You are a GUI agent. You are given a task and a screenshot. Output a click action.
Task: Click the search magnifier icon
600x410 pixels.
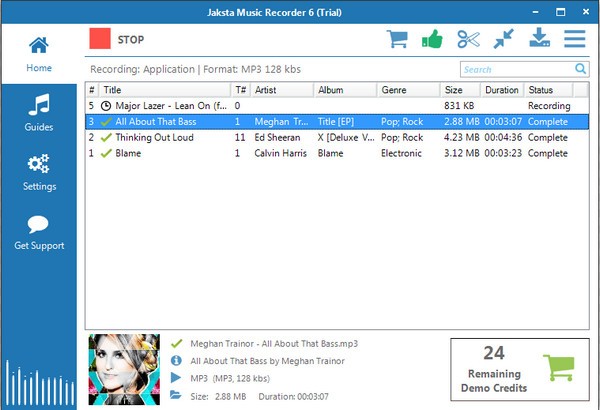point(580,69)
